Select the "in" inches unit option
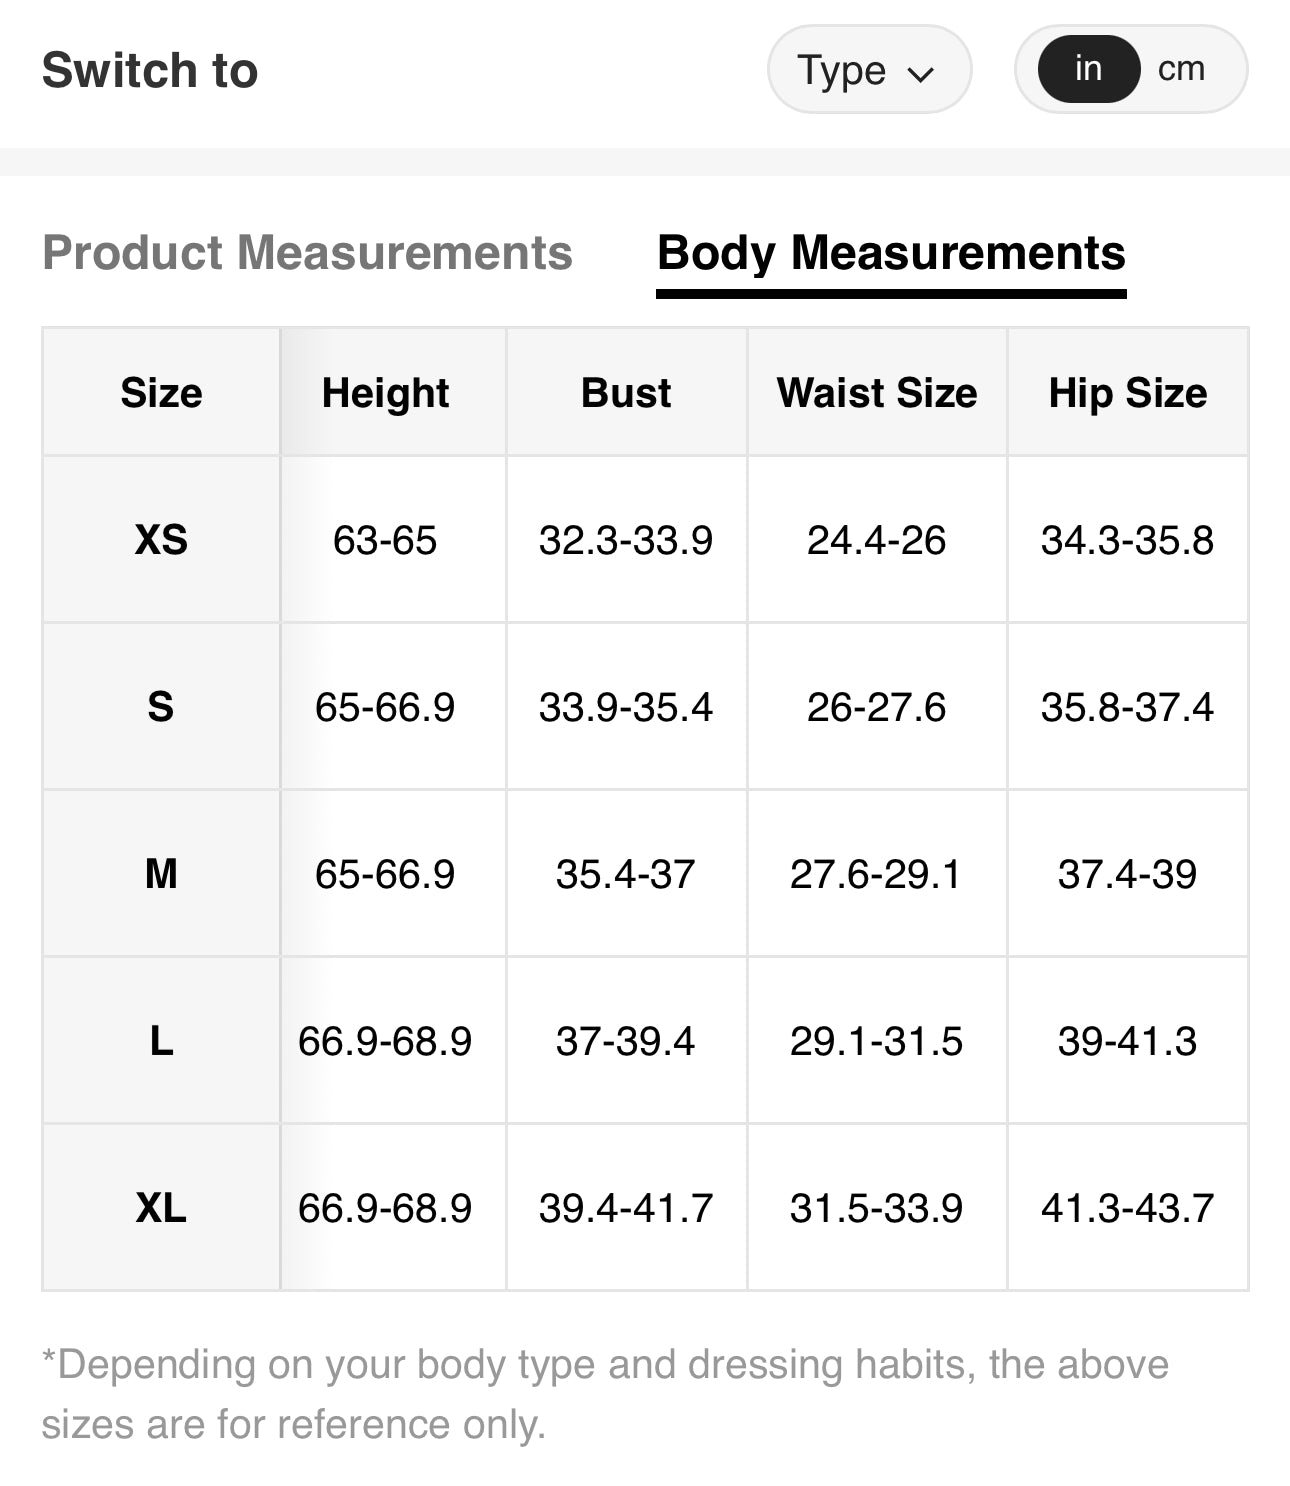This screenshot has width=1290, height=1486. (1088, 69)
